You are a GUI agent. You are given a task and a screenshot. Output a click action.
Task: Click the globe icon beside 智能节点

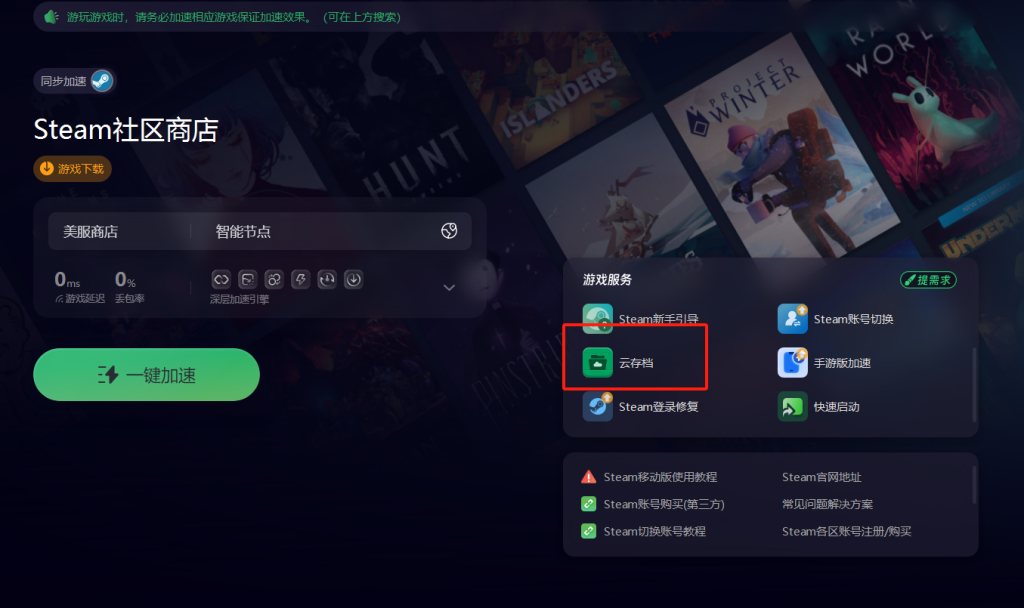pyautogui.click(x=449, y=231)
